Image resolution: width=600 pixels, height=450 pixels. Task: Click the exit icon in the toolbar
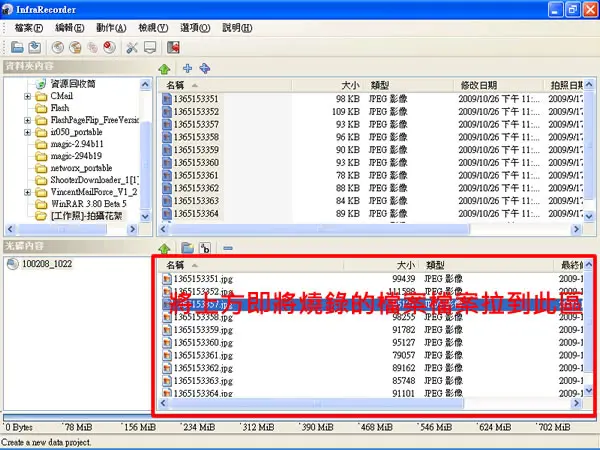point(173,47)
